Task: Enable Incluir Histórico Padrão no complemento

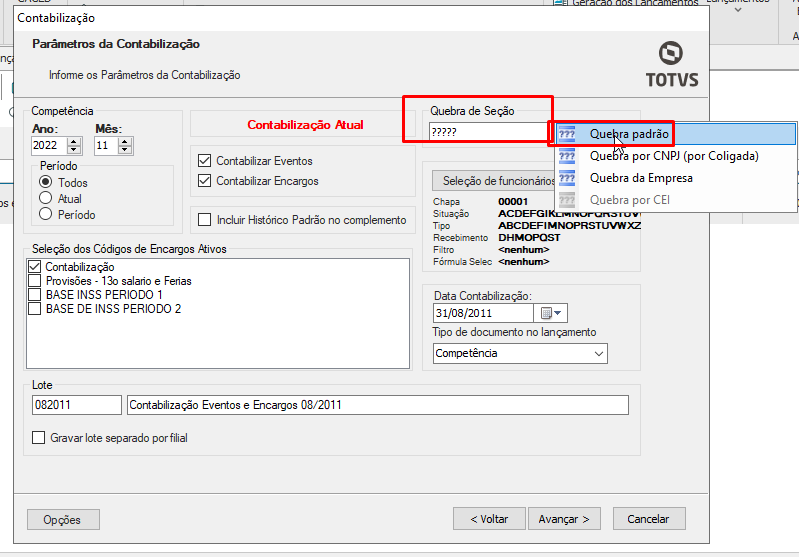Action: click(204, 220)
